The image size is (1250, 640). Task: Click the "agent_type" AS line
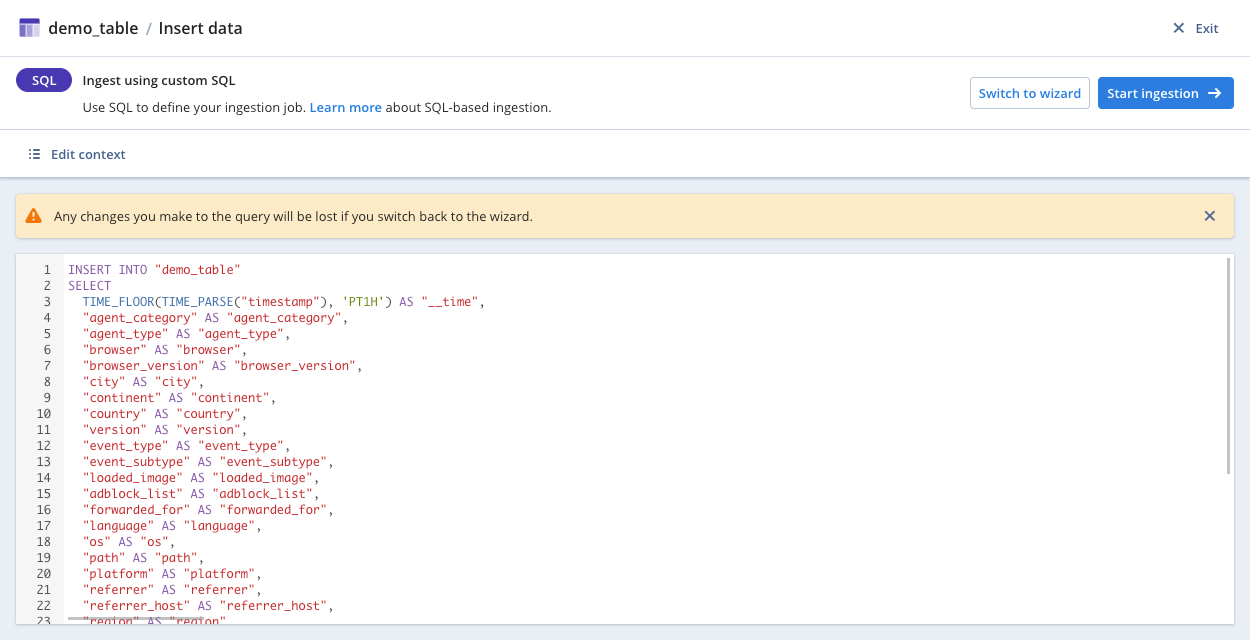coord(185,334)
